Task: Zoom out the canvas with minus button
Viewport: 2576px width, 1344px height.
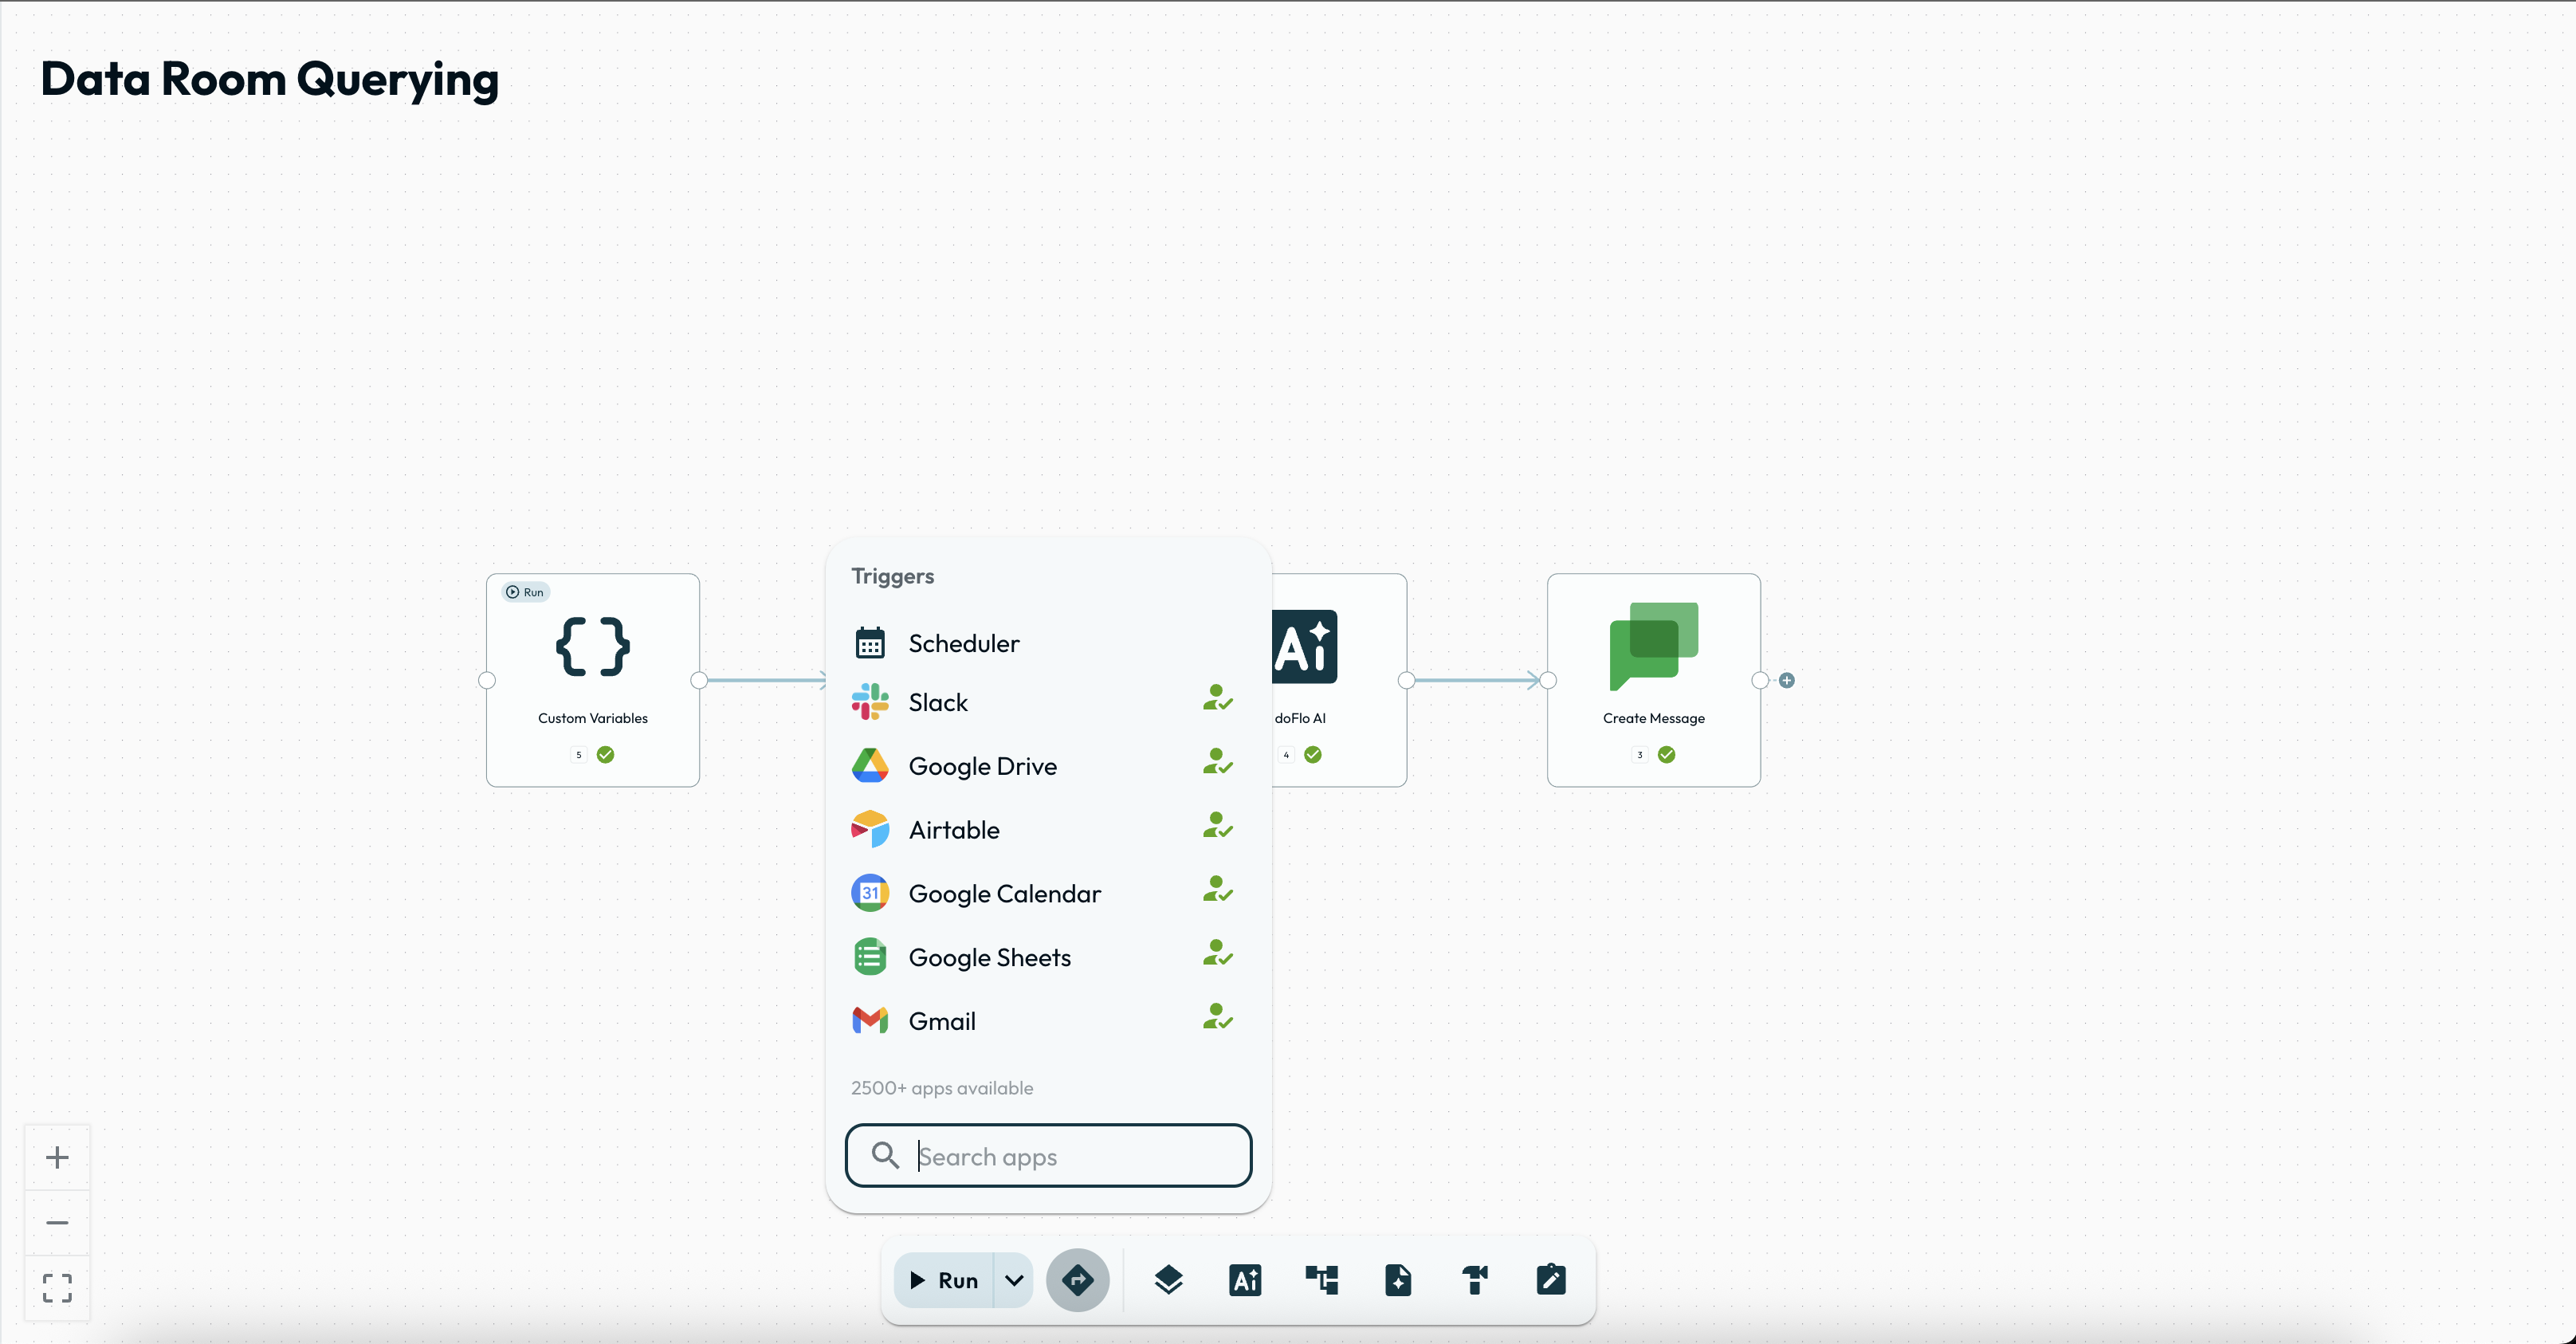Action: point(57,1222)
